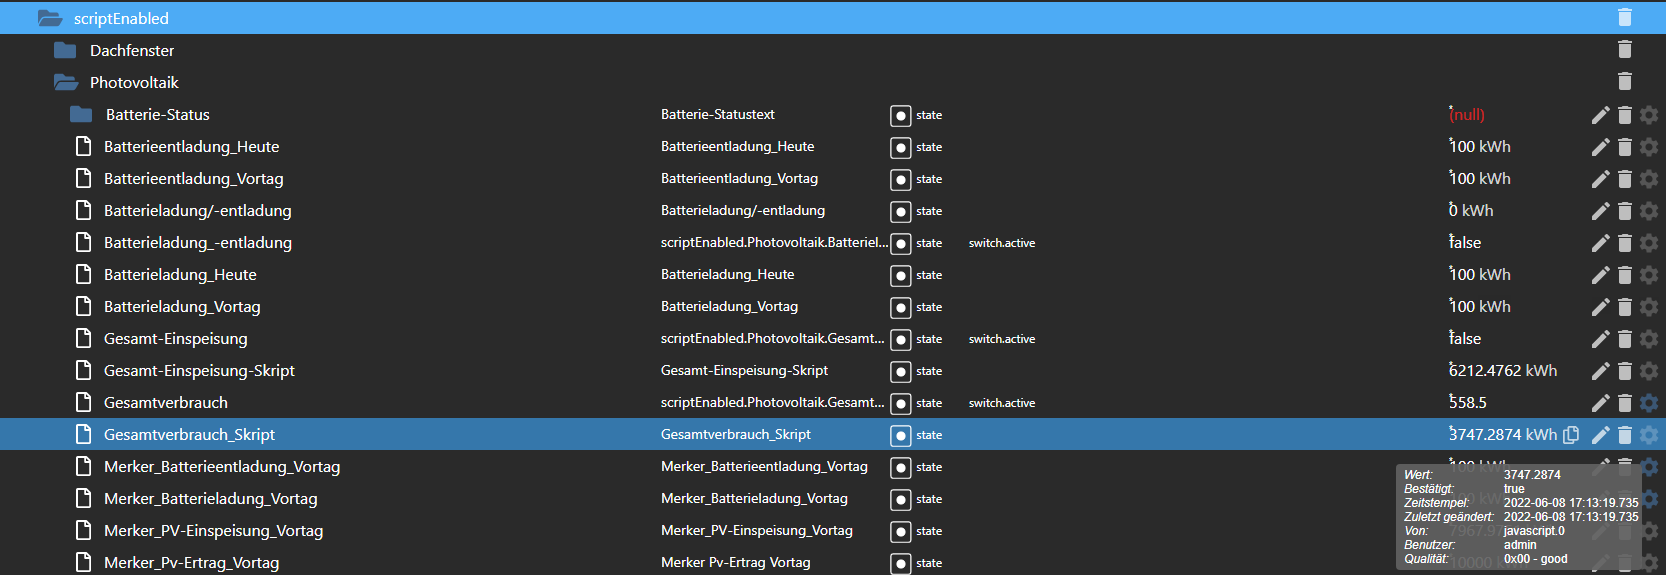
Task: Delete Gesamtverbrauch using trash icon
Action: (x=1625, y=403)
